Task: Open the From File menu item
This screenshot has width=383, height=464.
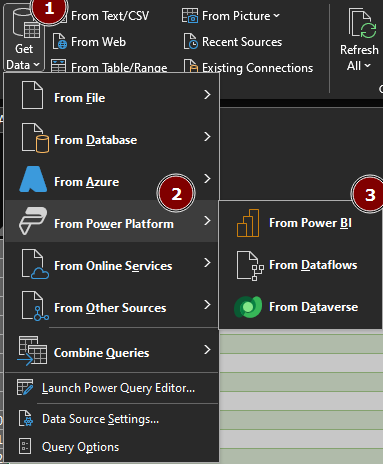Action: point(112,96)
